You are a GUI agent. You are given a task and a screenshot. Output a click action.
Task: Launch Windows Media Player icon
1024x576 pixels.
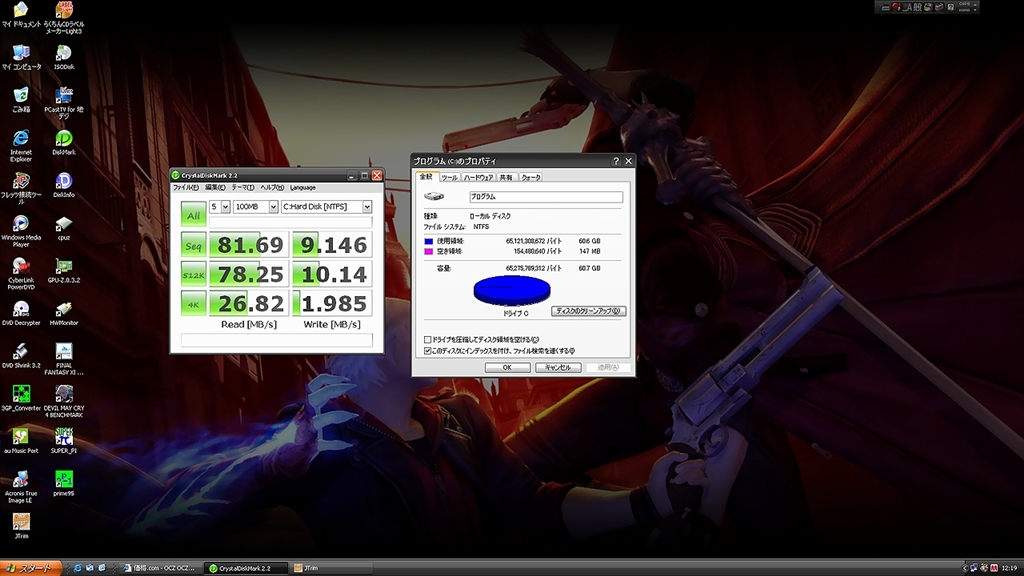click(21, 231)
